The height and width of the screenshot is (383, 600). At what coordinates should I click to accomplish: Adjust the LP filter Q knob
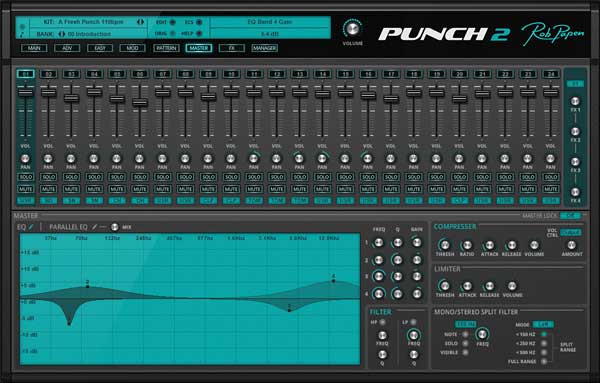[x=414, y=354]
